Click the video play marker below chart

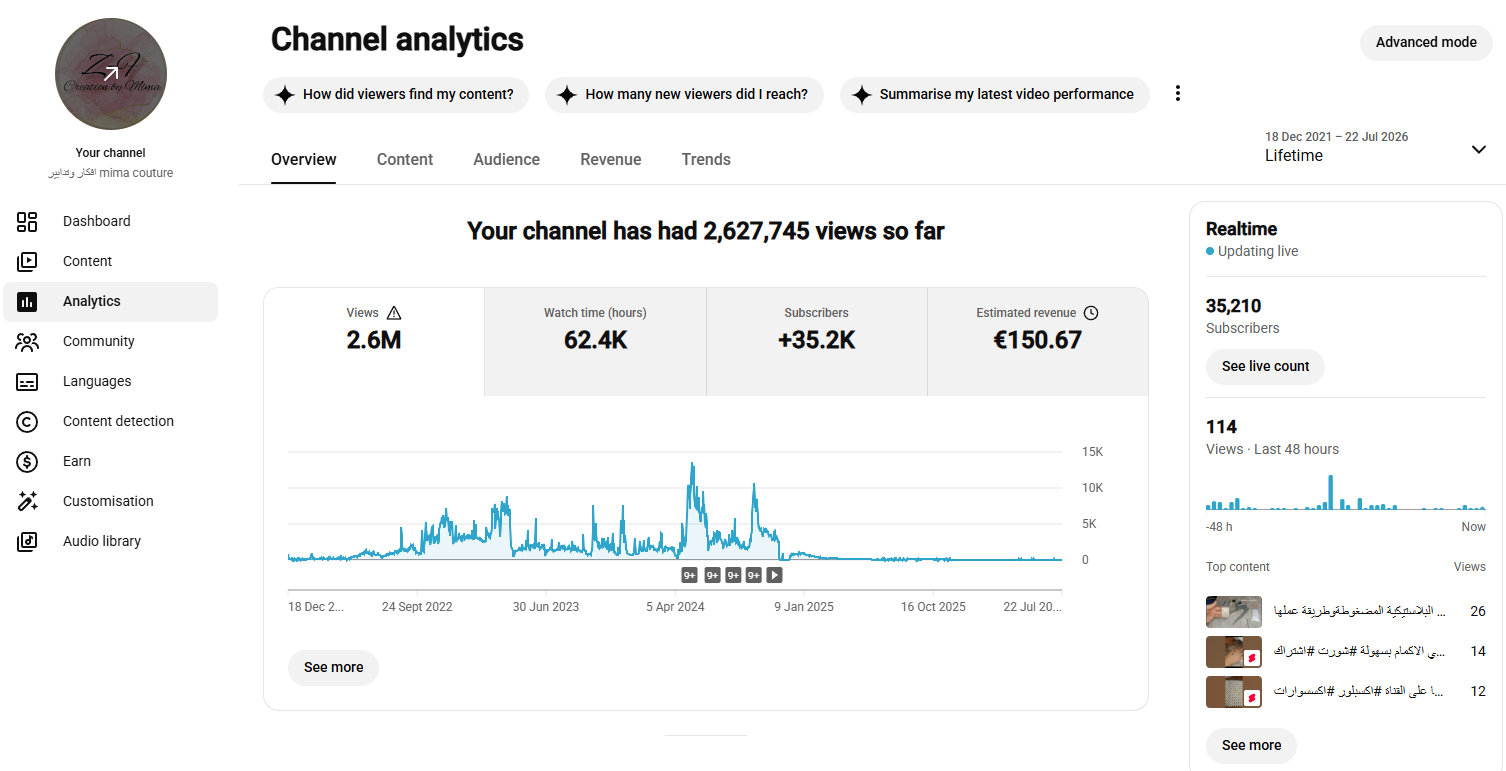(x=774, y=575)
